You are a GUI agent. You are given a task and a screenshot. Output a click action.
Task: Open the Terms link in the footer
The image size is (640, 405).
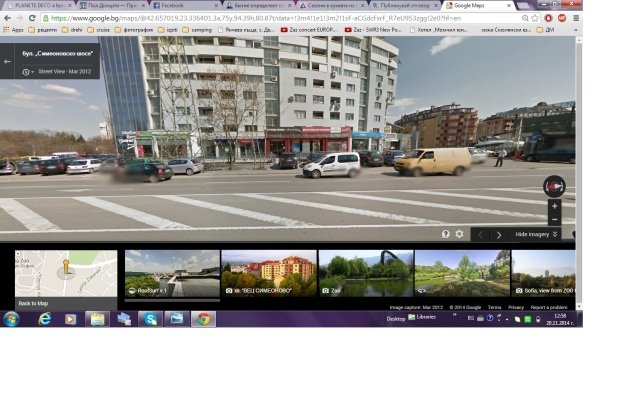tap(494, 307)
